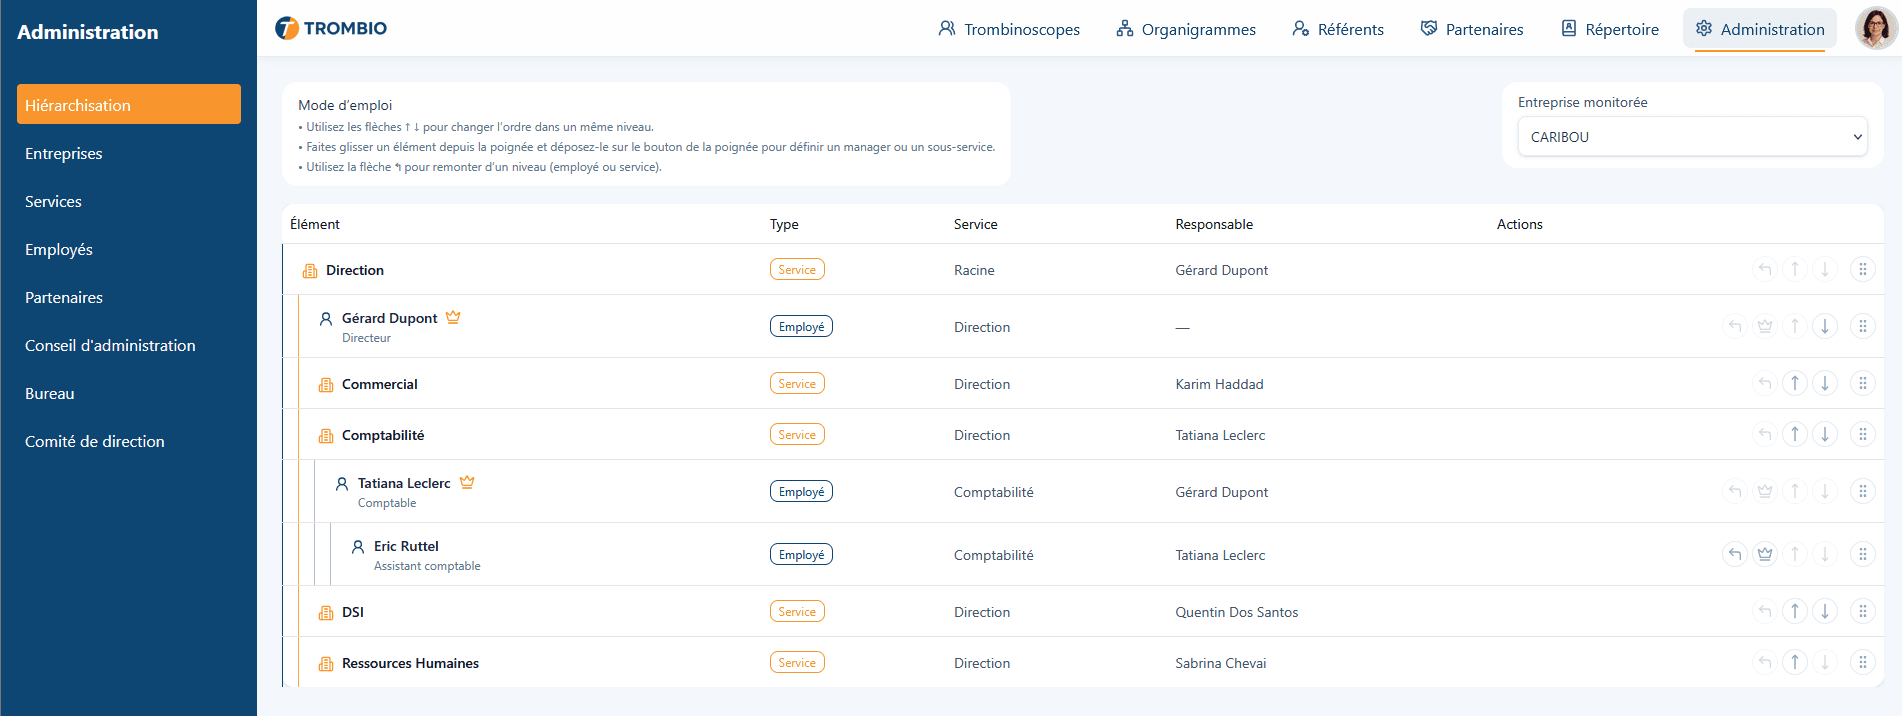Set Eric Ruttel as manager via crown
This screenshot has height=716, width=1902.
(x=1765, y=554)
